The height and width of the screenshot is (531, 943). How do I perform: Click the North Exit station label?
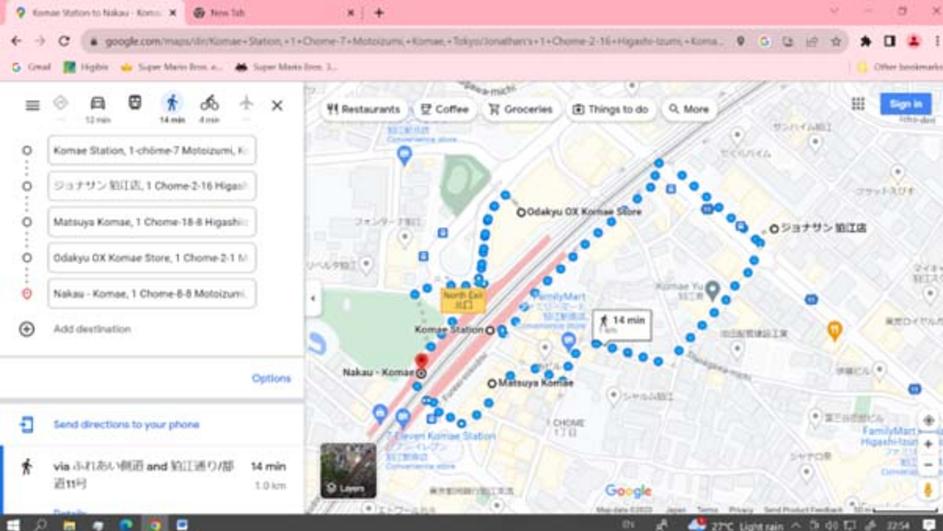462,300
